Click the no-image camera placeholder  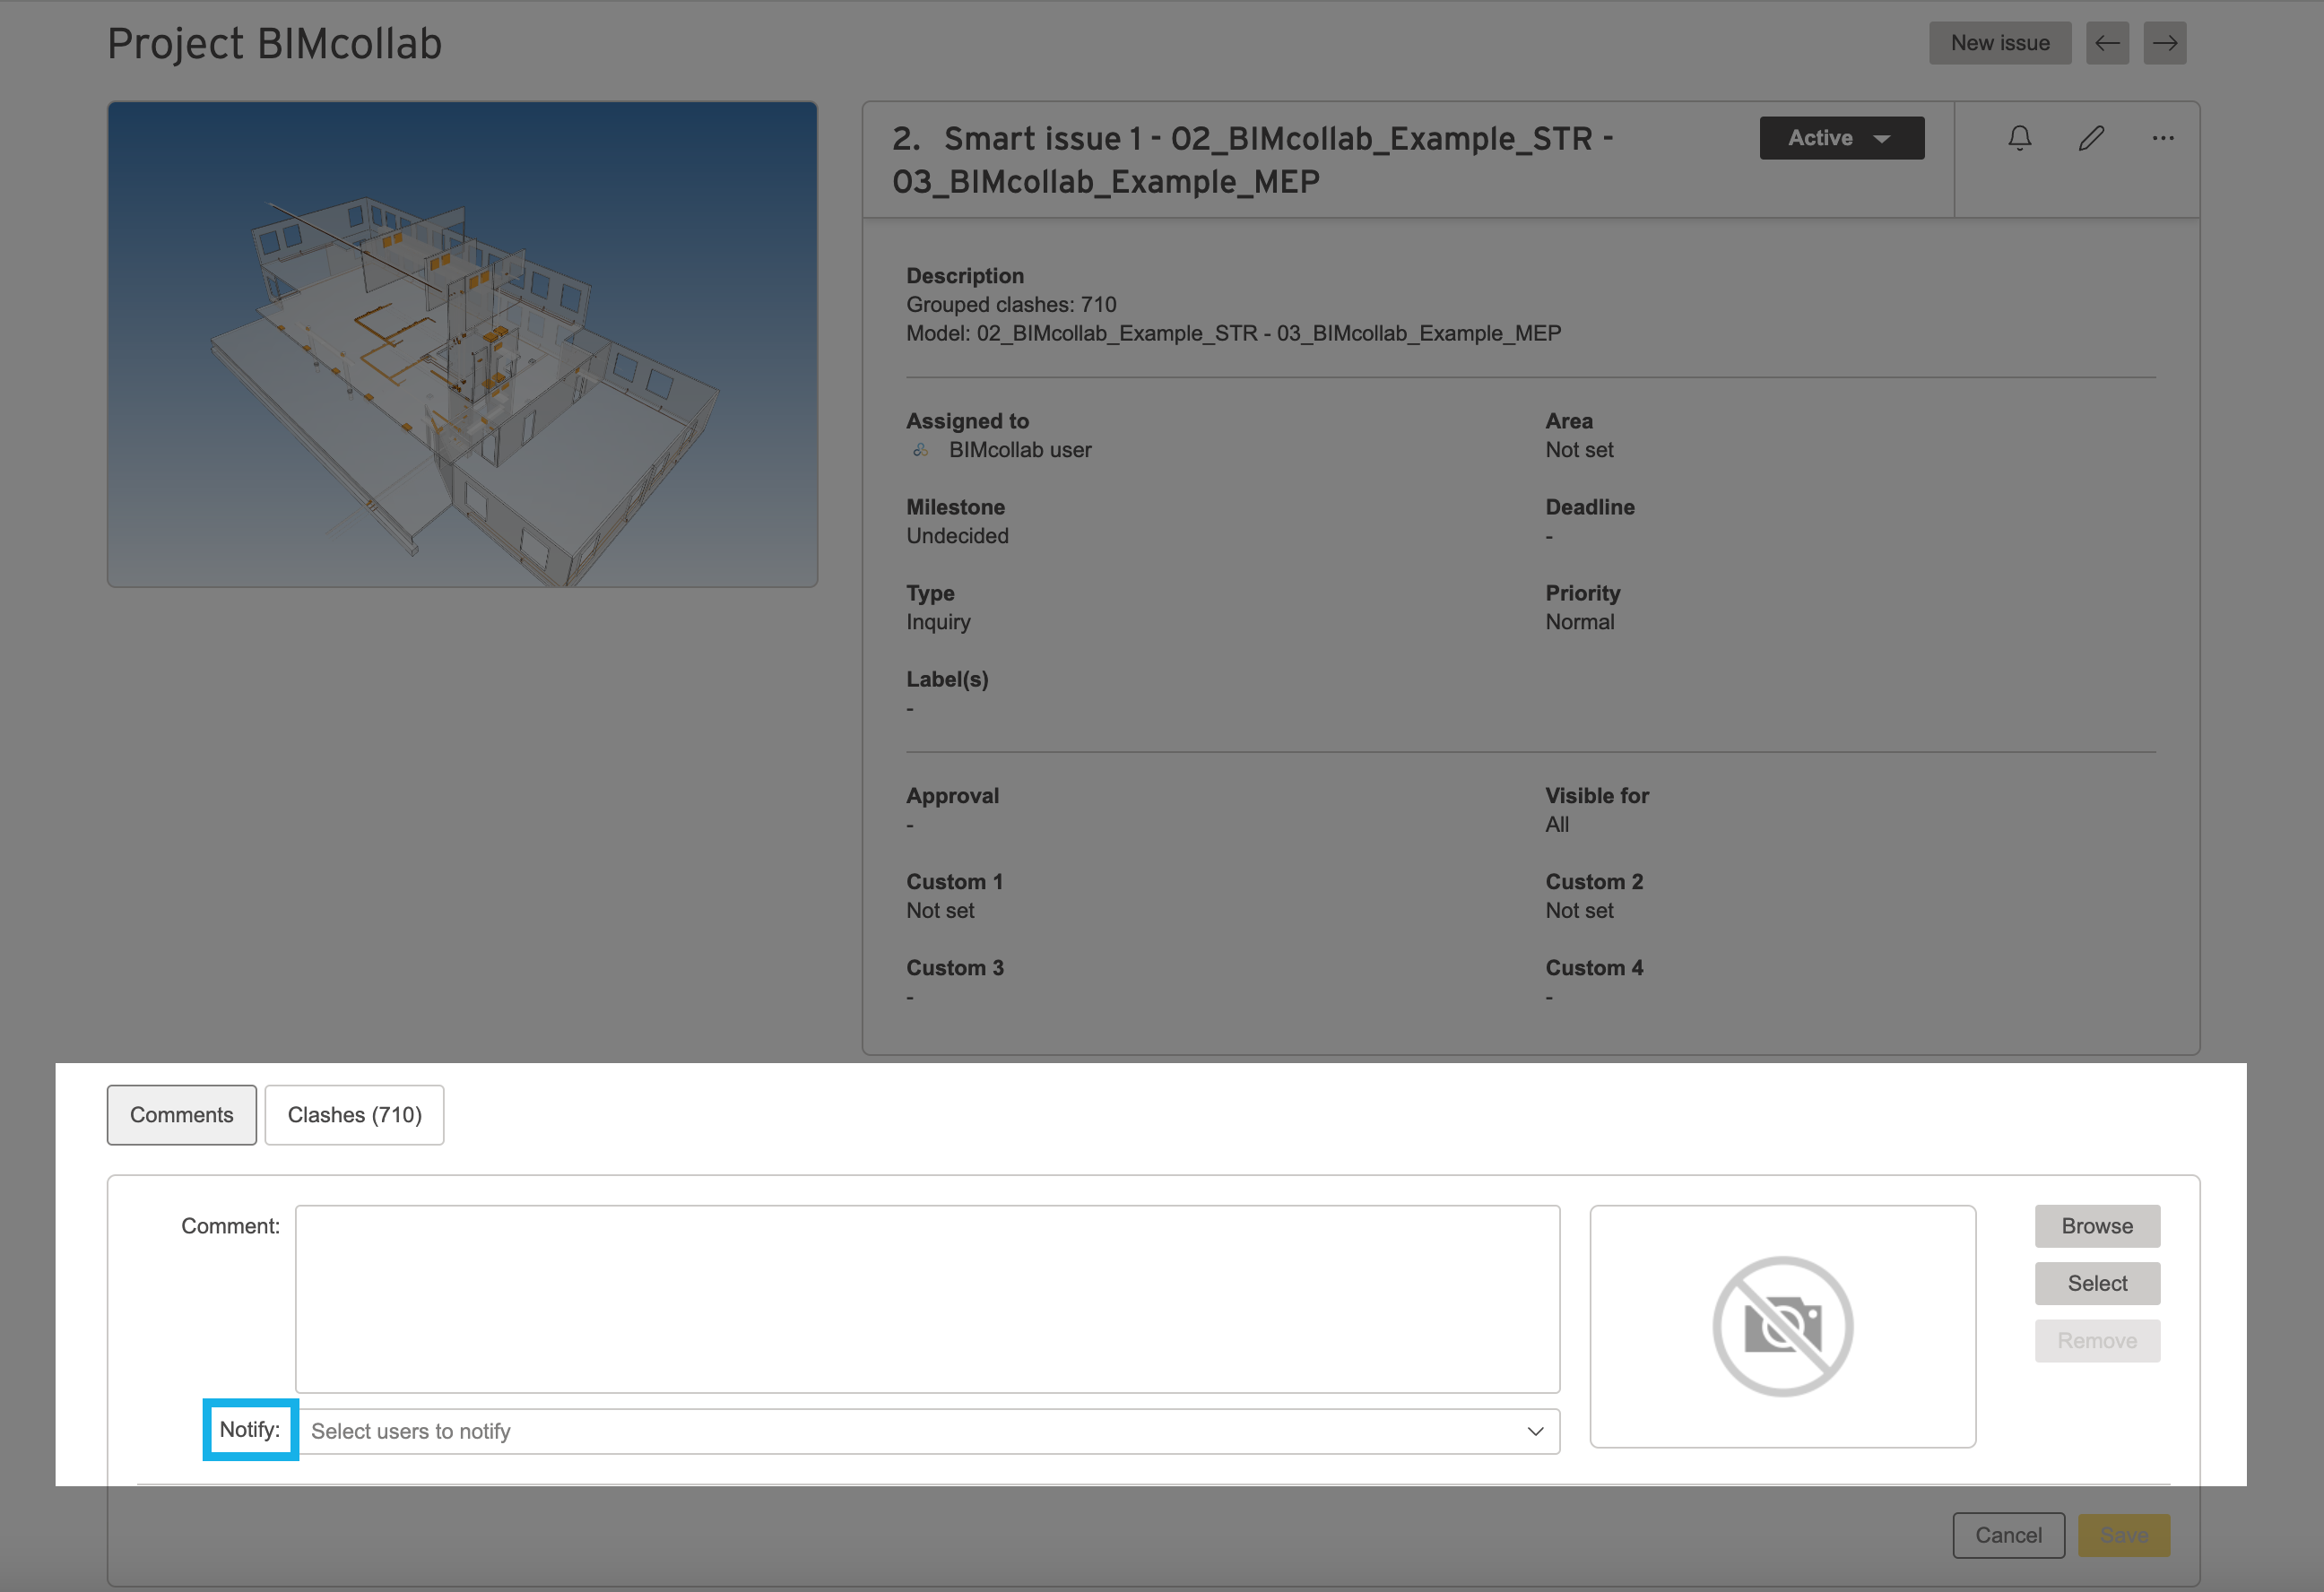click(x=1782, y=1326)
